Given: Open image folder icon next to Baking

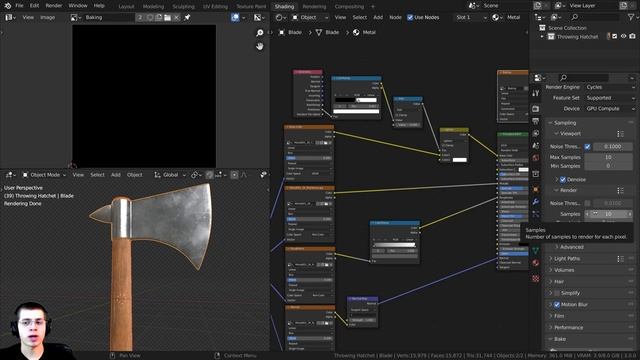Looking at the screenshot, I should click(167, 18).
